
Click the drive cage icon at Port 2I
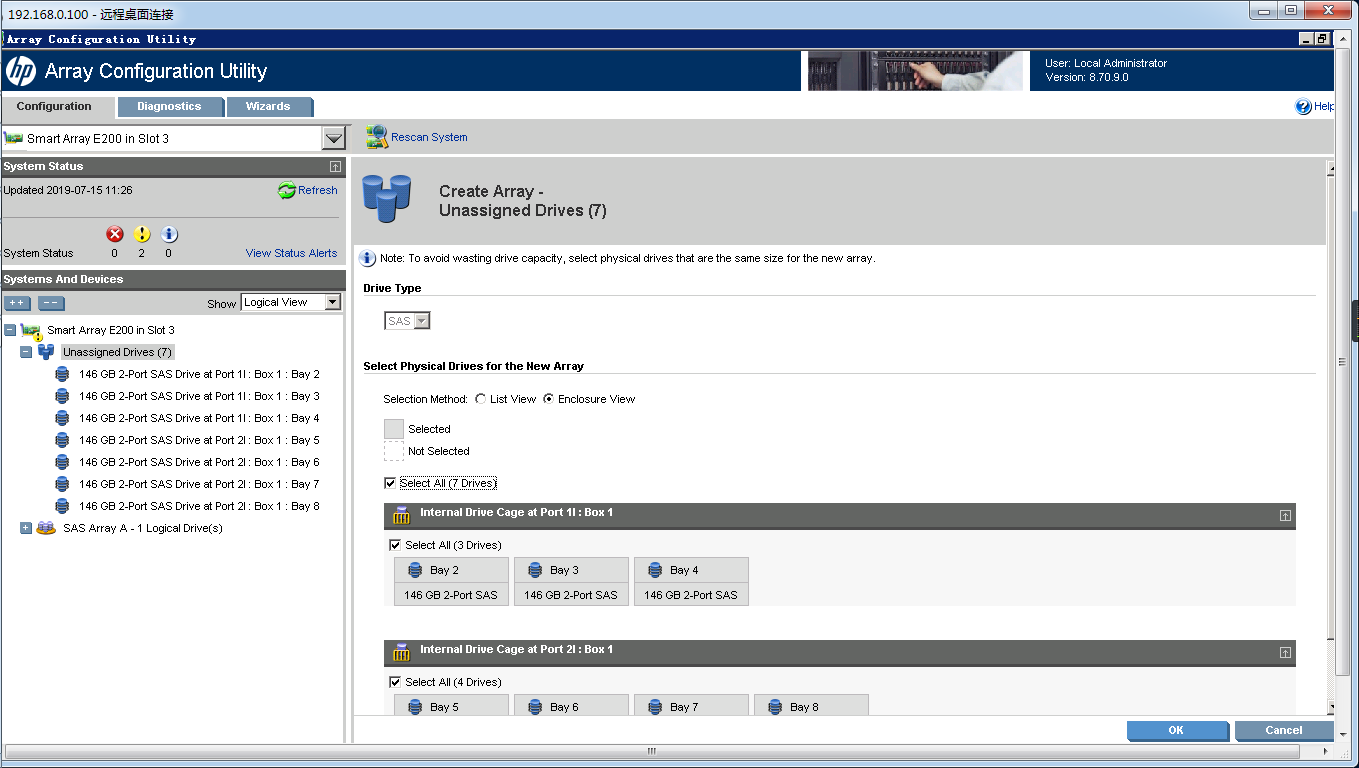[x=402, y=653]
